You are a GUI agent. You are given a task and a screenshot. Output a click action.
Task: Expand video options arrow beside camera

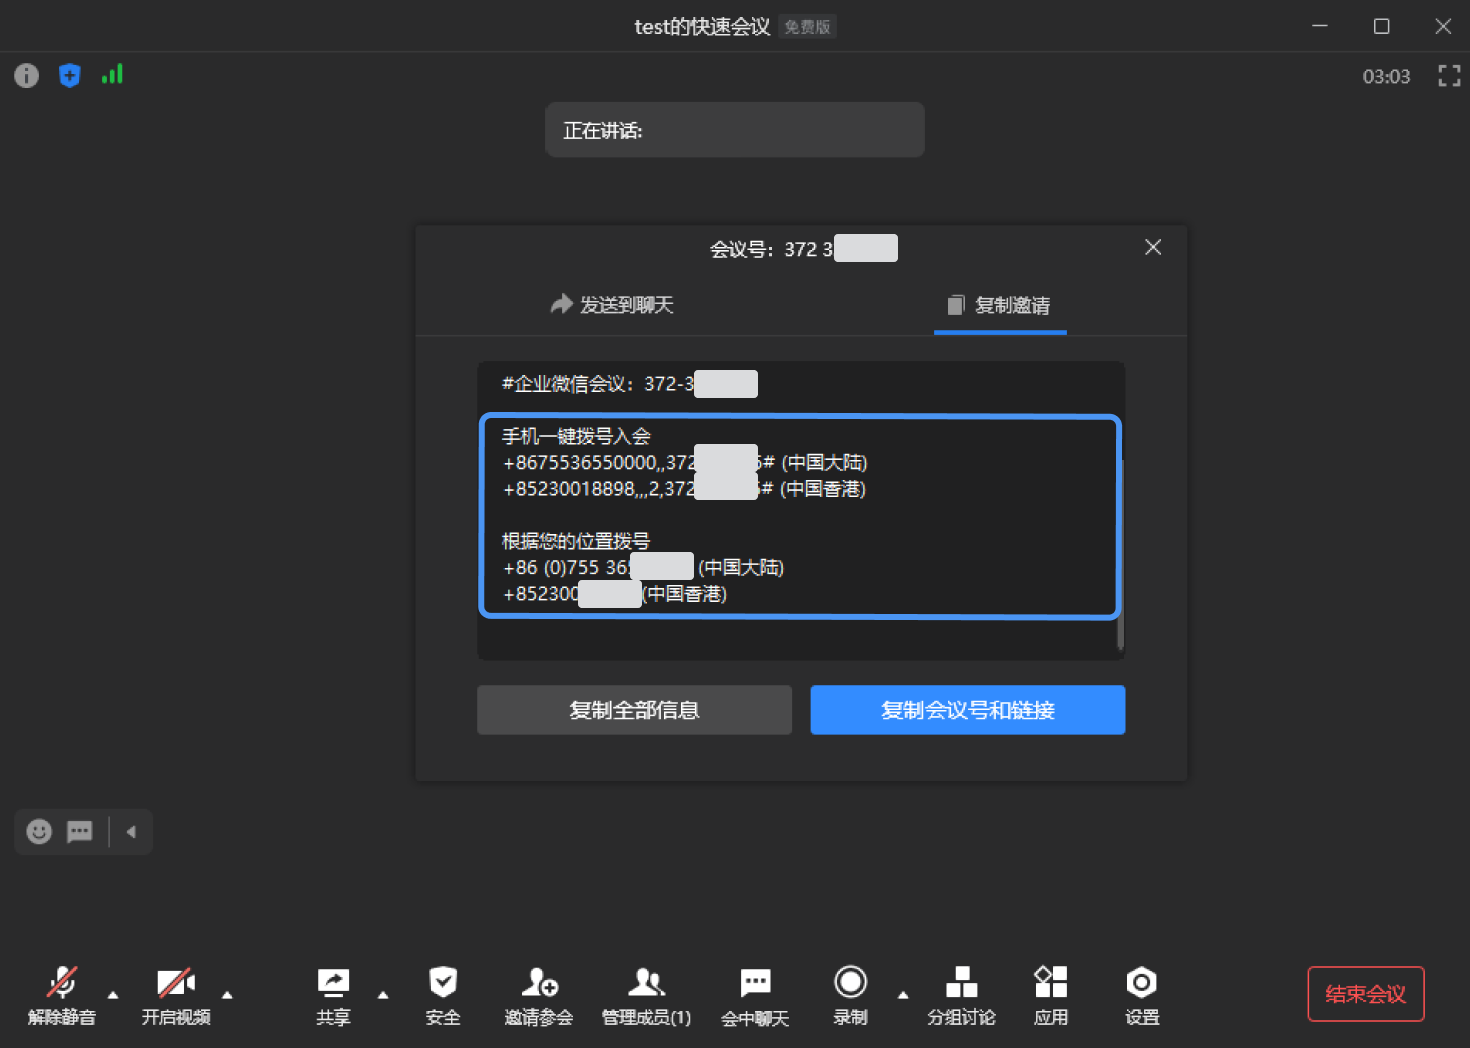pos(227,995)
